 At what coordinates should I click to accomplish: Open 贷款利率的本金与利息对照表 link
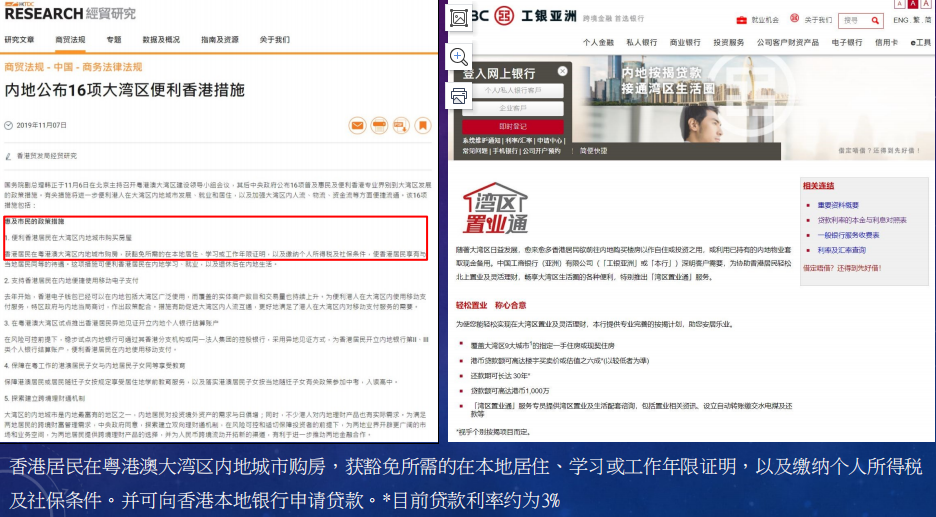[862, 220]
